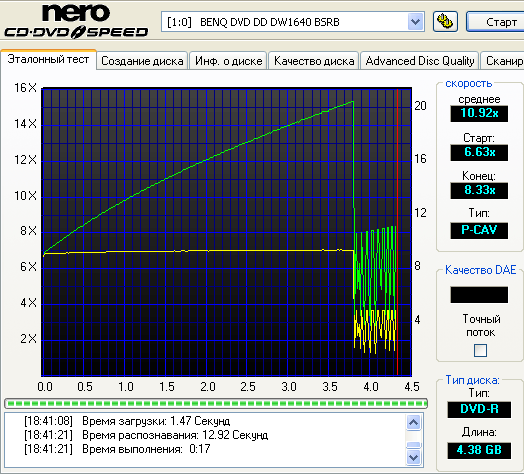Open the Сканир tab

(502, 61)
